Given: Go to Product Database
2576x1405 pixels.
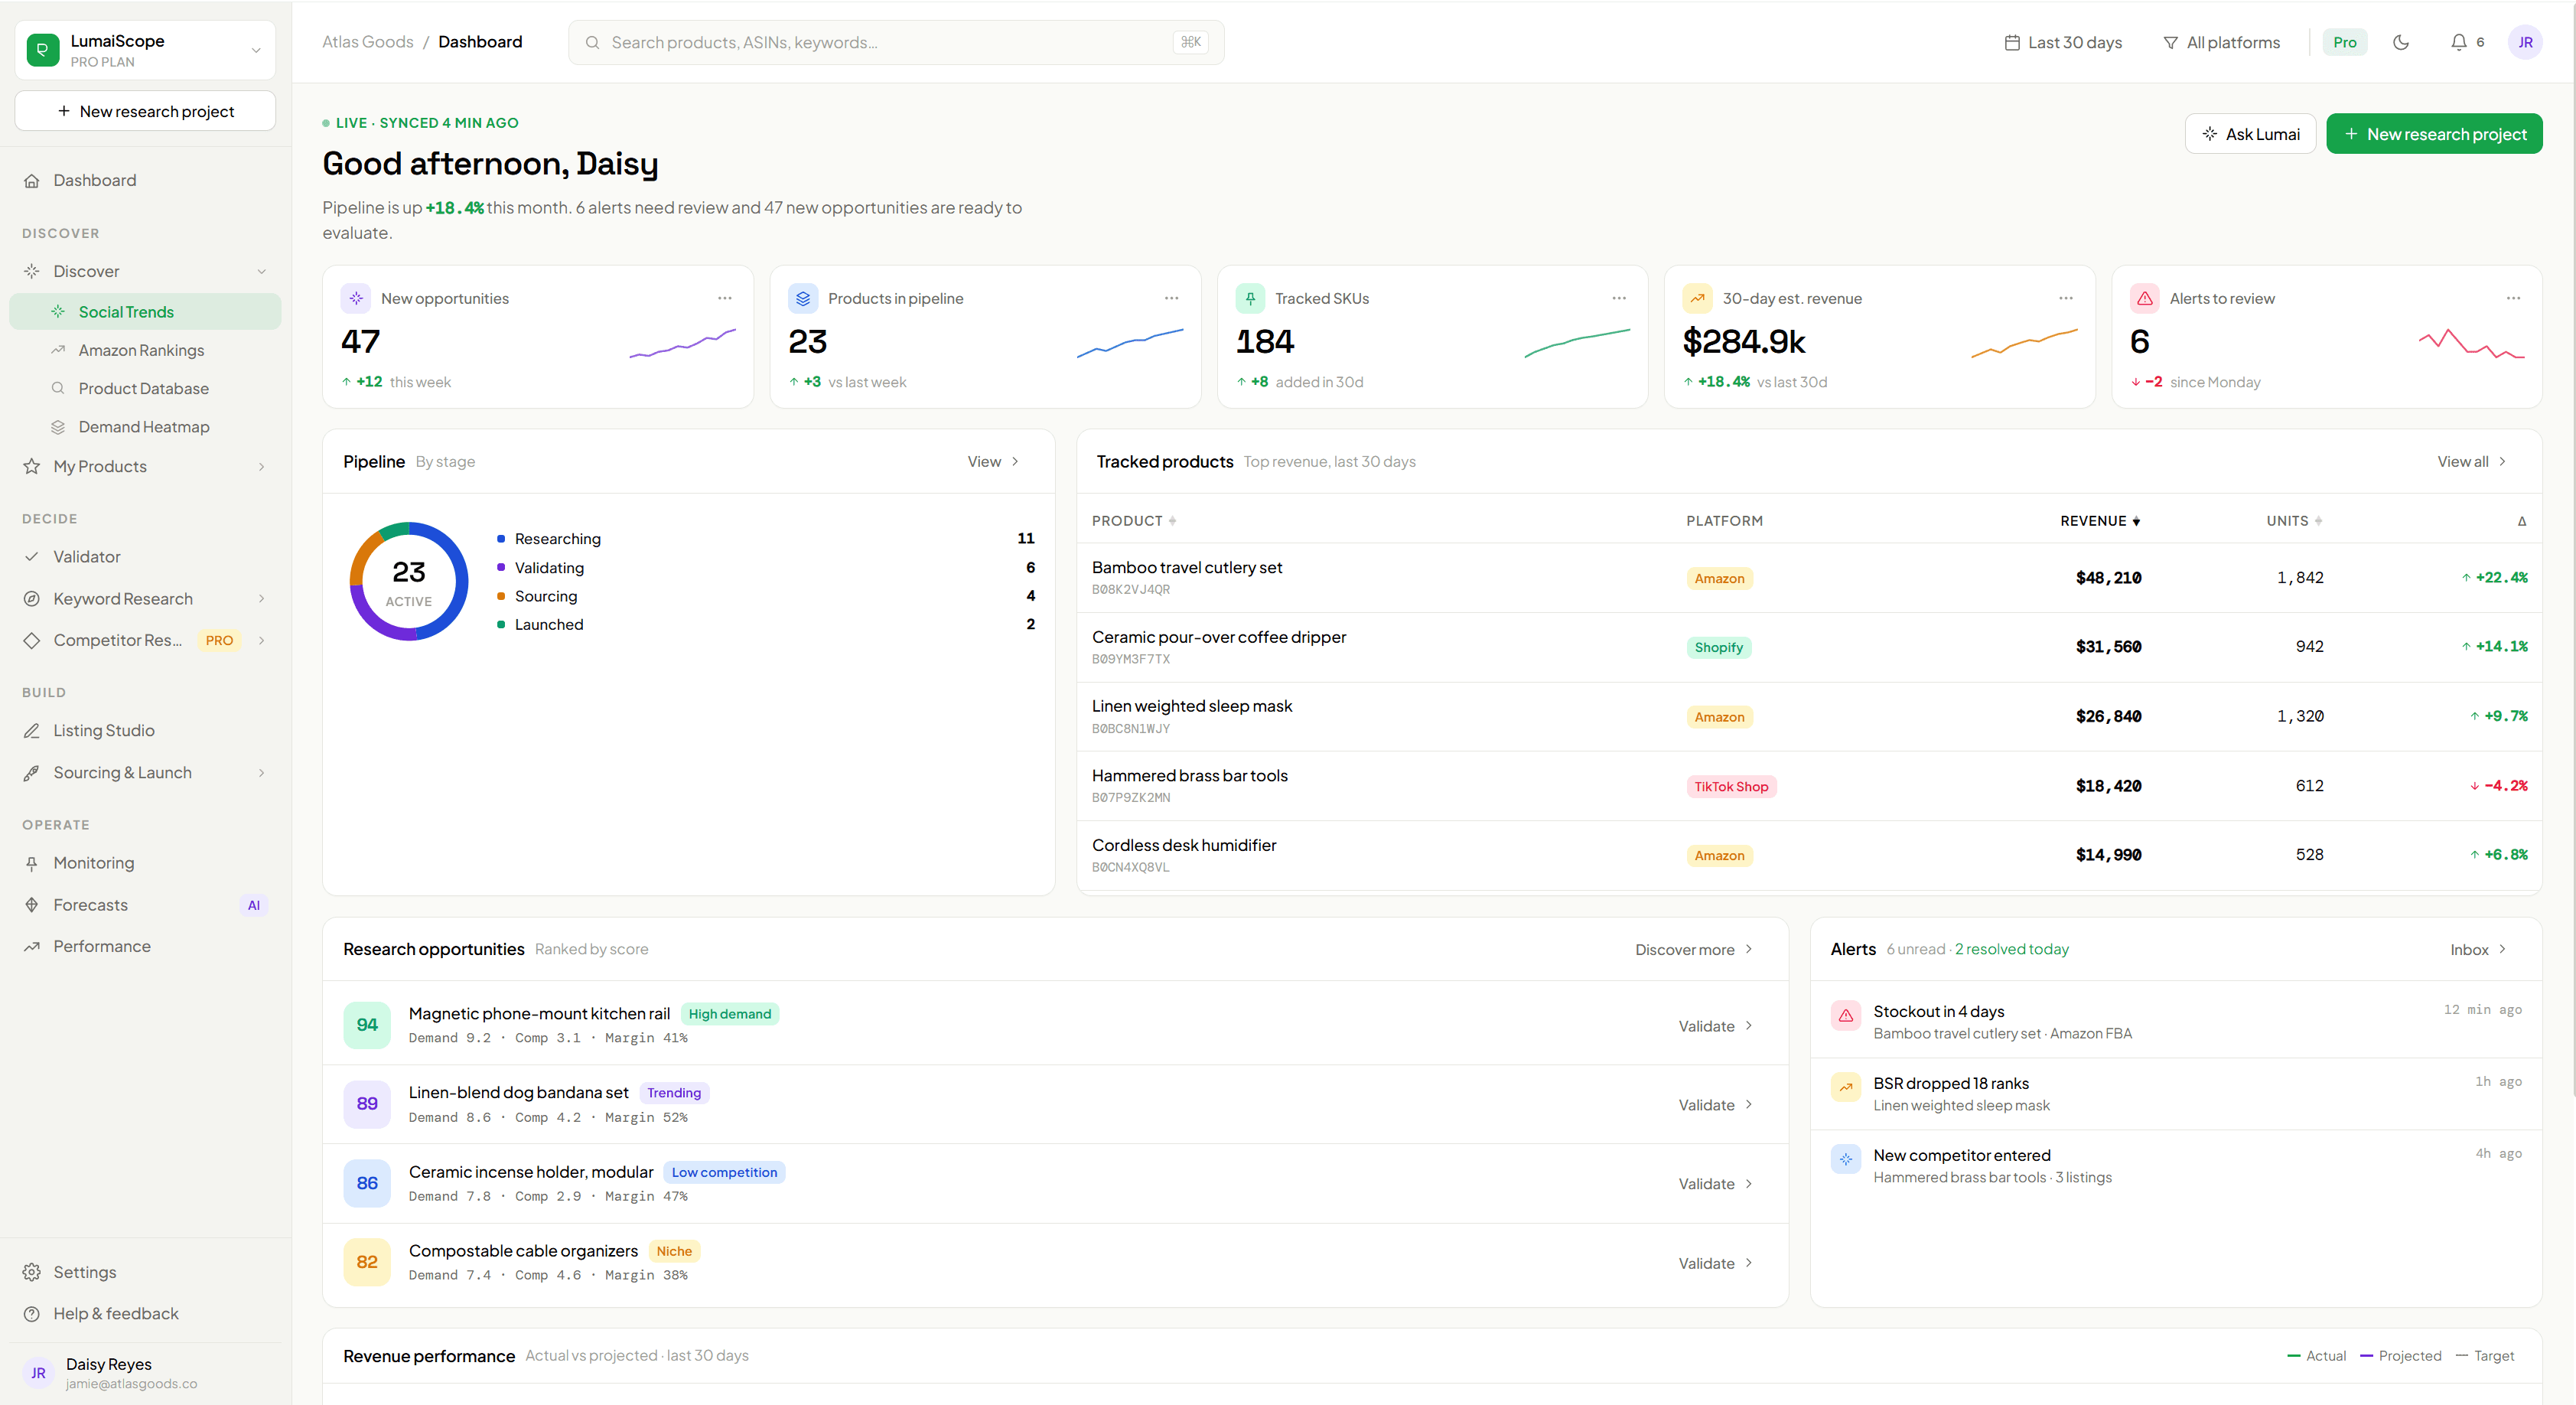Looking at the screenshot, I should coord(145,388).
